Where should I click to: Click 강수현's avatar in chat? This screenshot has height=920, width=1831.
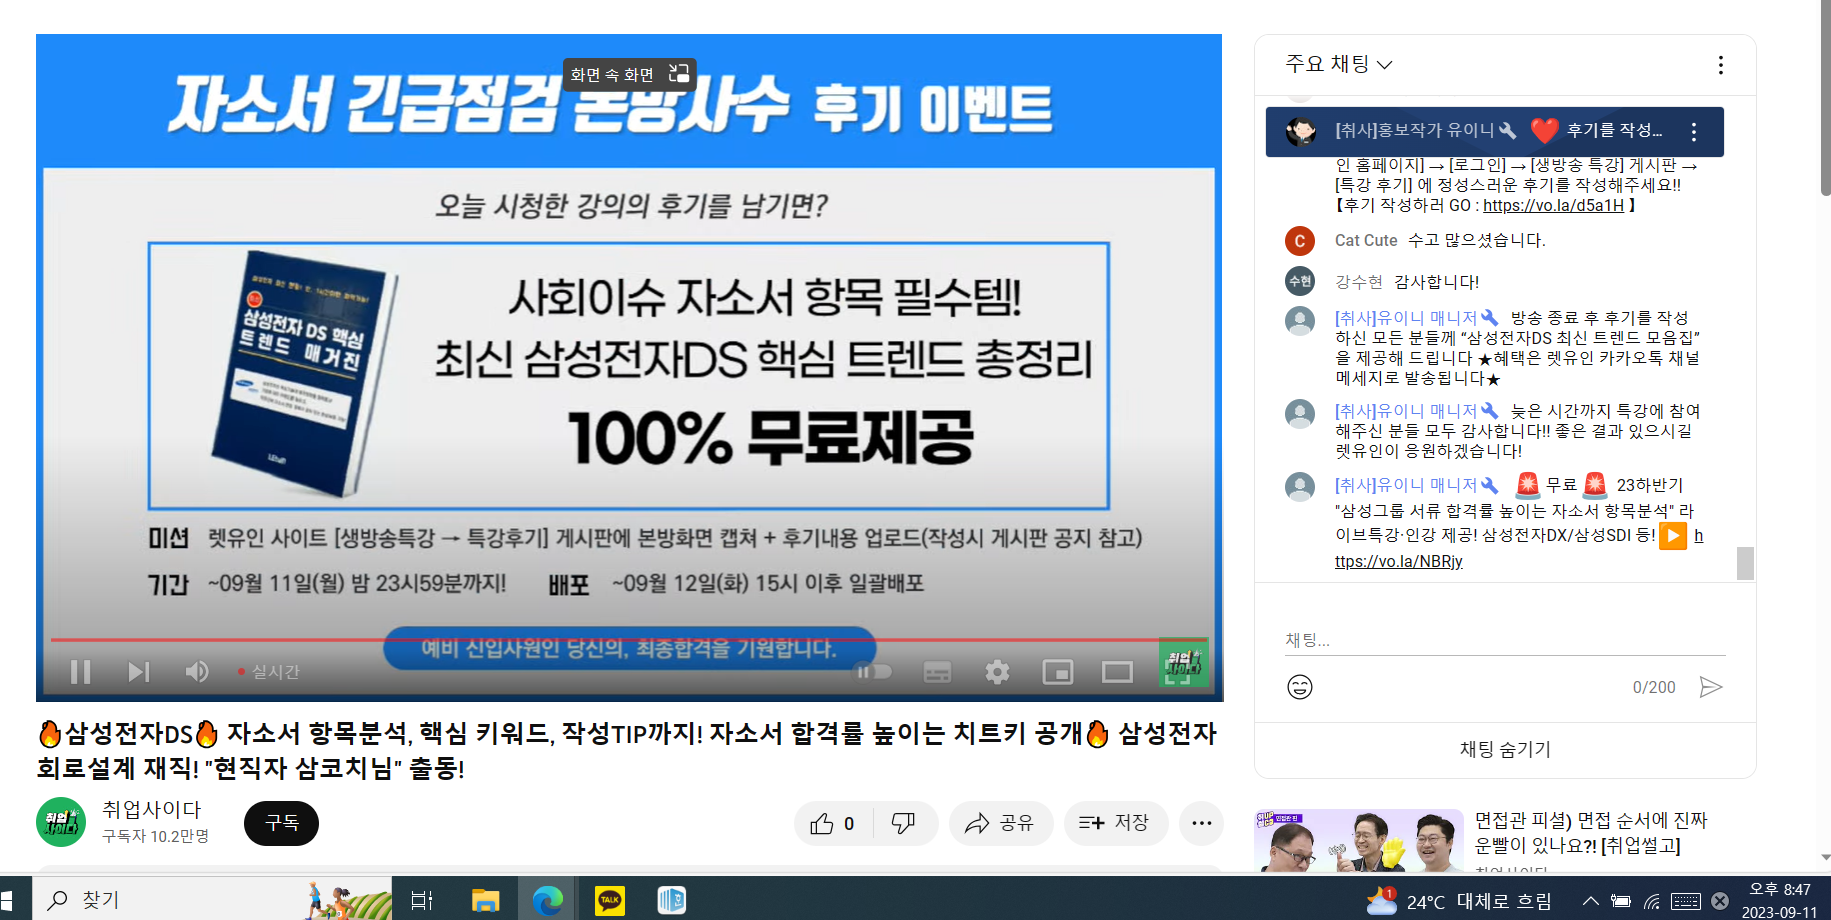point(1299,281)
